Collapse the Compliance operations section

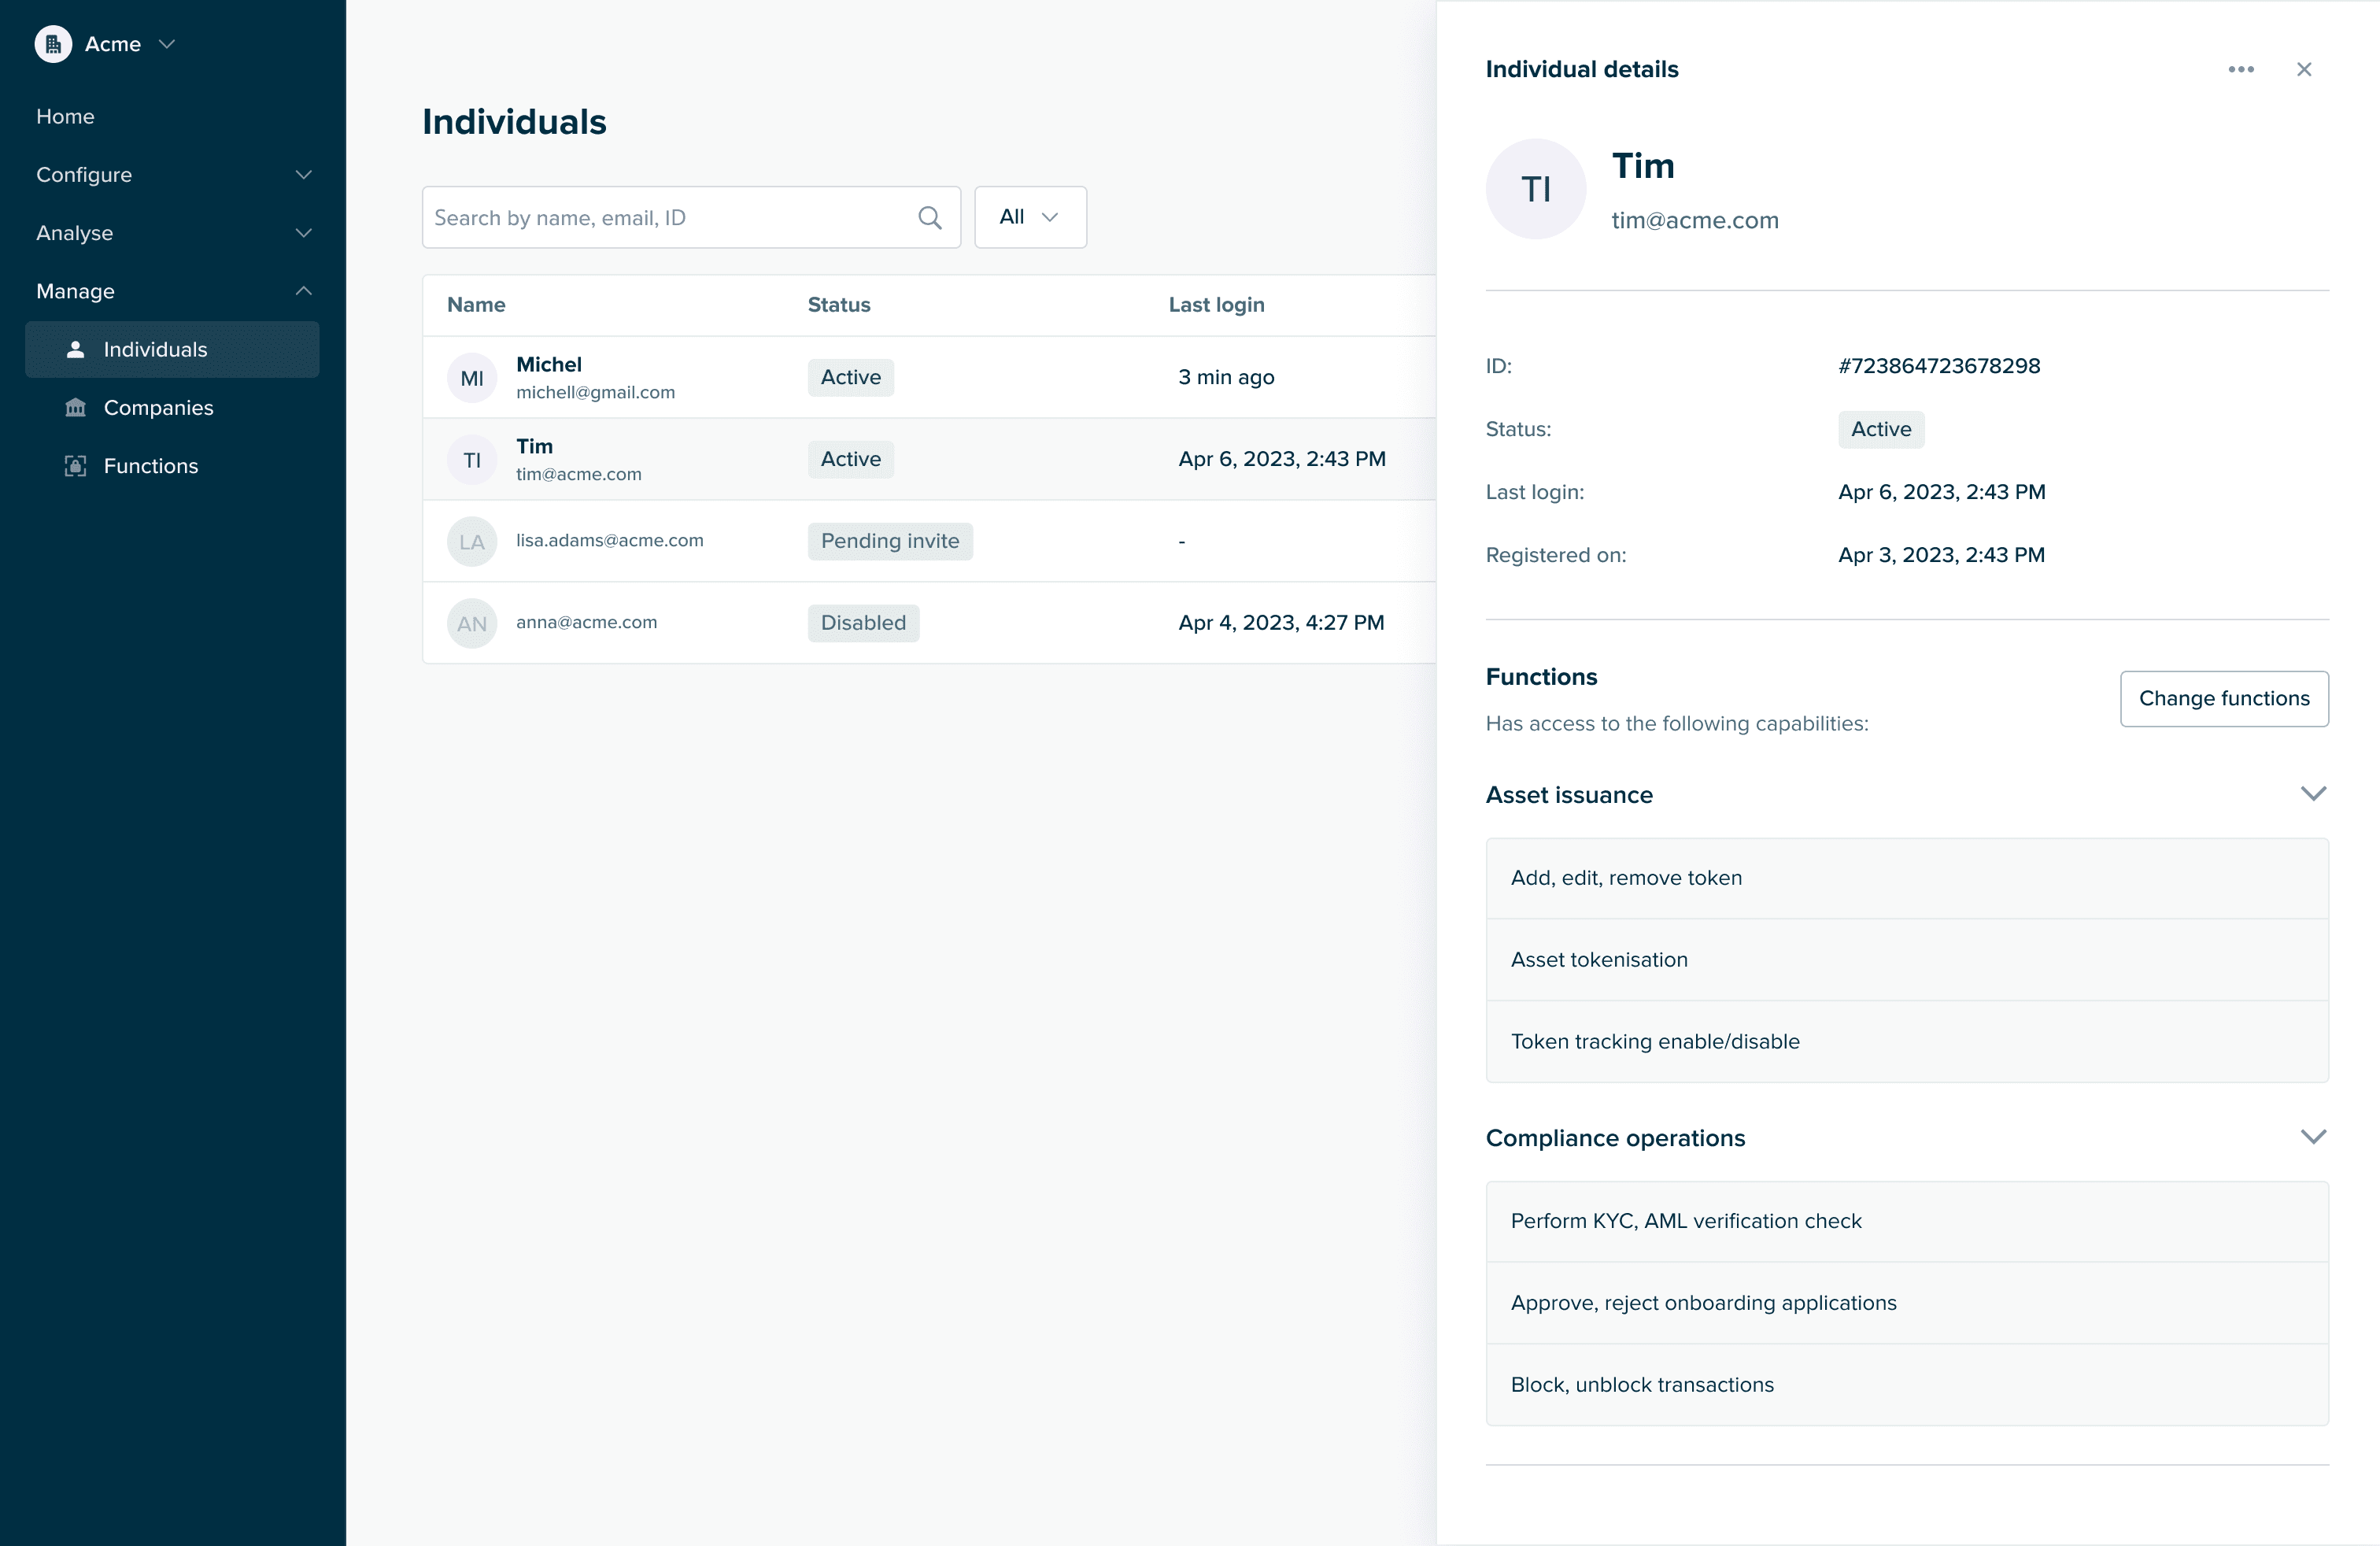pyautogui.click(x=2313, y=1137)
